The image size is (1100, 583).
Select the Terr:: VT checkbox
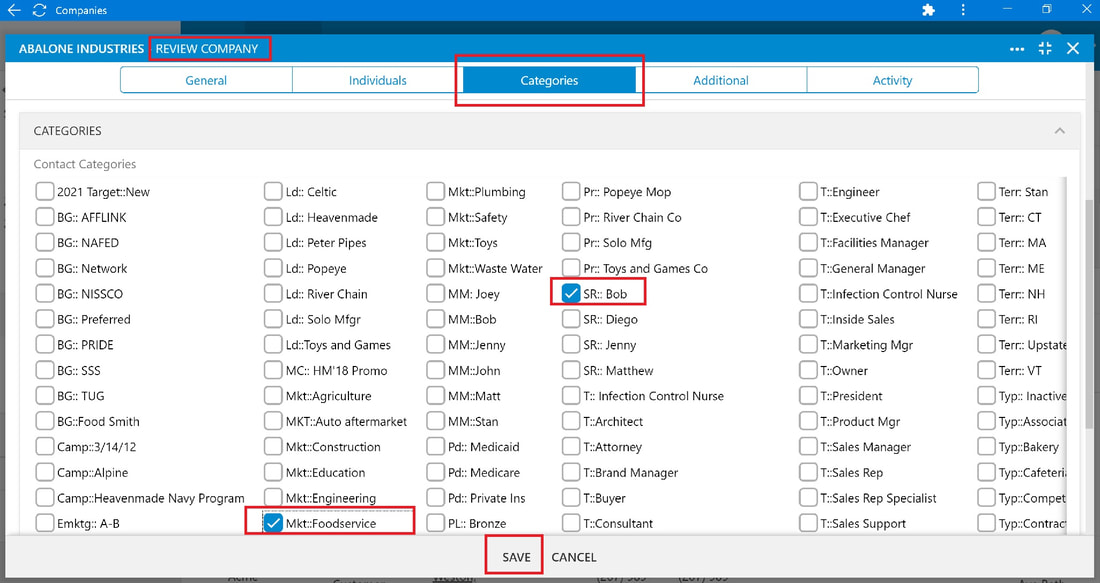(x=986, y=370)
